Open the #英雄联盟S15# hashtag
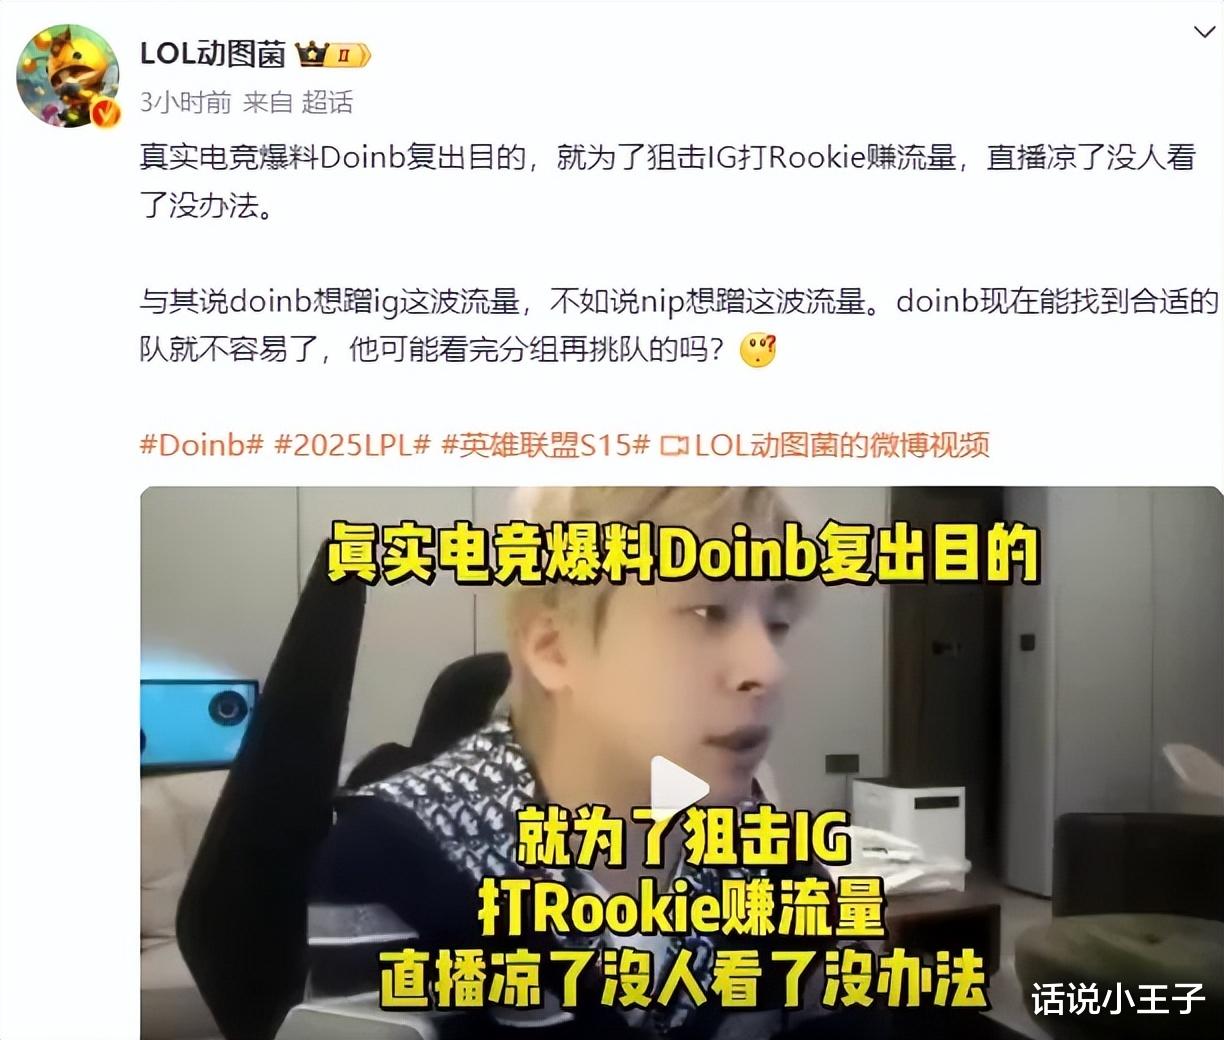The height and width of the screenshot is (1040, 1224). pyautogui.click(x=546, y=444)
